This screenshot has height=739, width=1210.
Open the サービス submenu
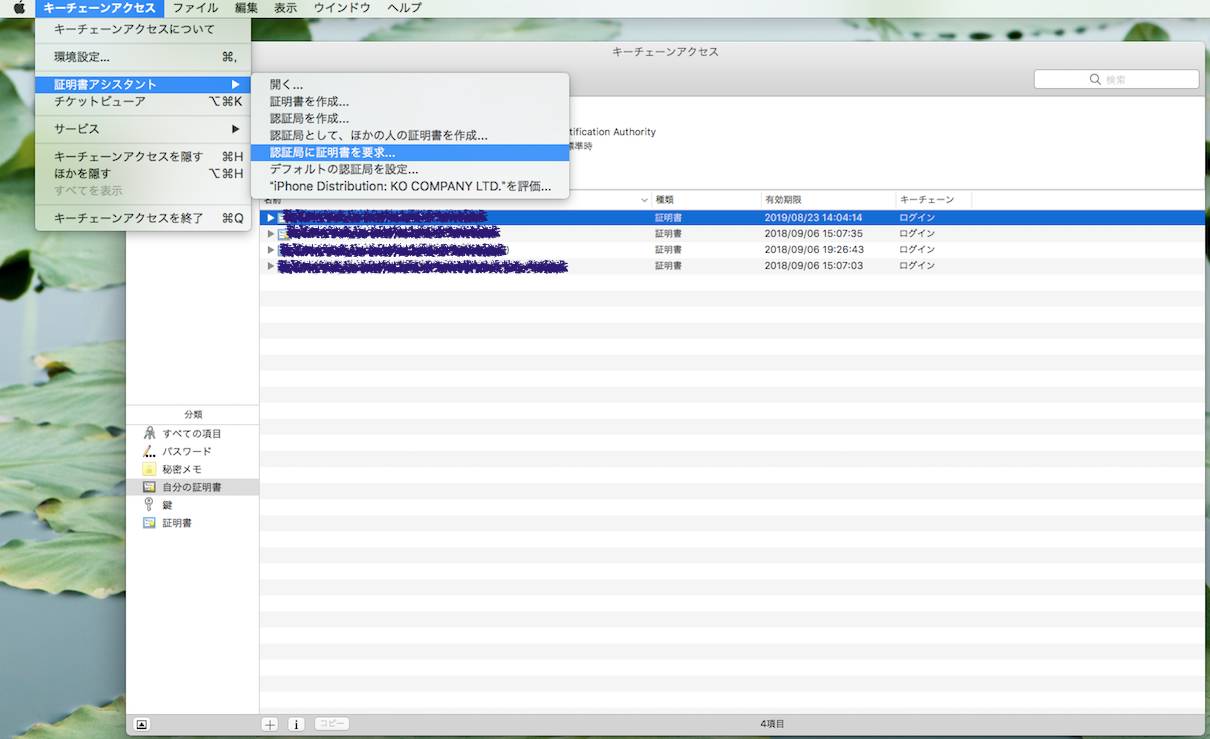click(143, 129)
